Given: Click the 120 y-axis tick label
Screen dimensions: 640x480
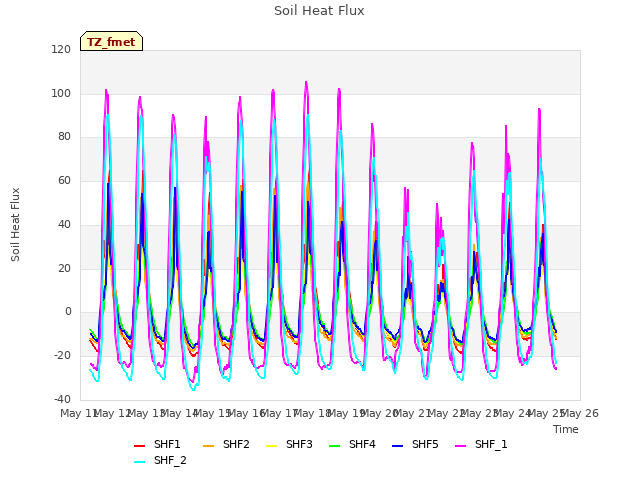Looking at the screenshot, I should pos(61,49).
